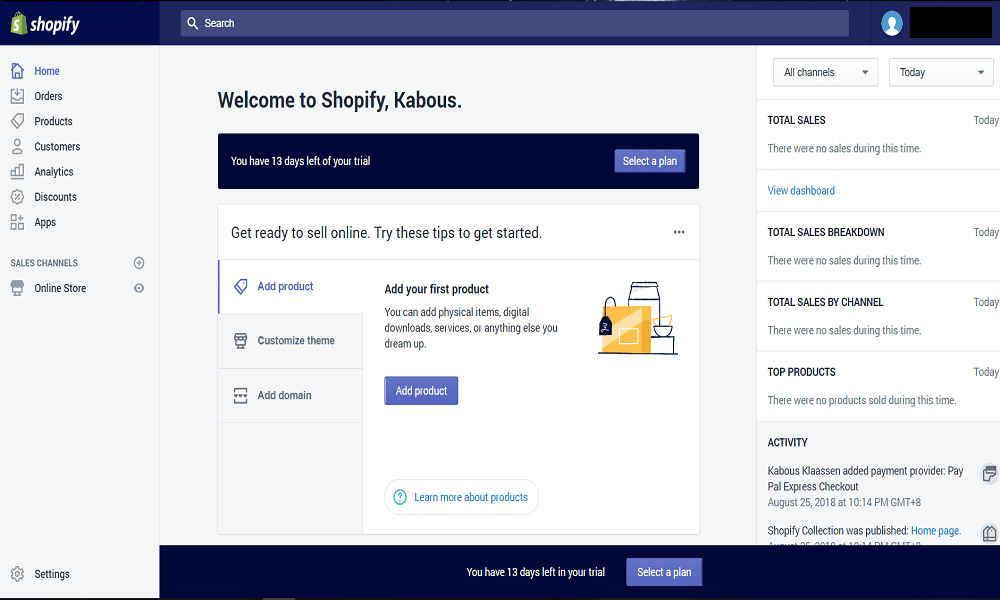Click the blue Add product button
1000x600 pixels.
(421, 390)
